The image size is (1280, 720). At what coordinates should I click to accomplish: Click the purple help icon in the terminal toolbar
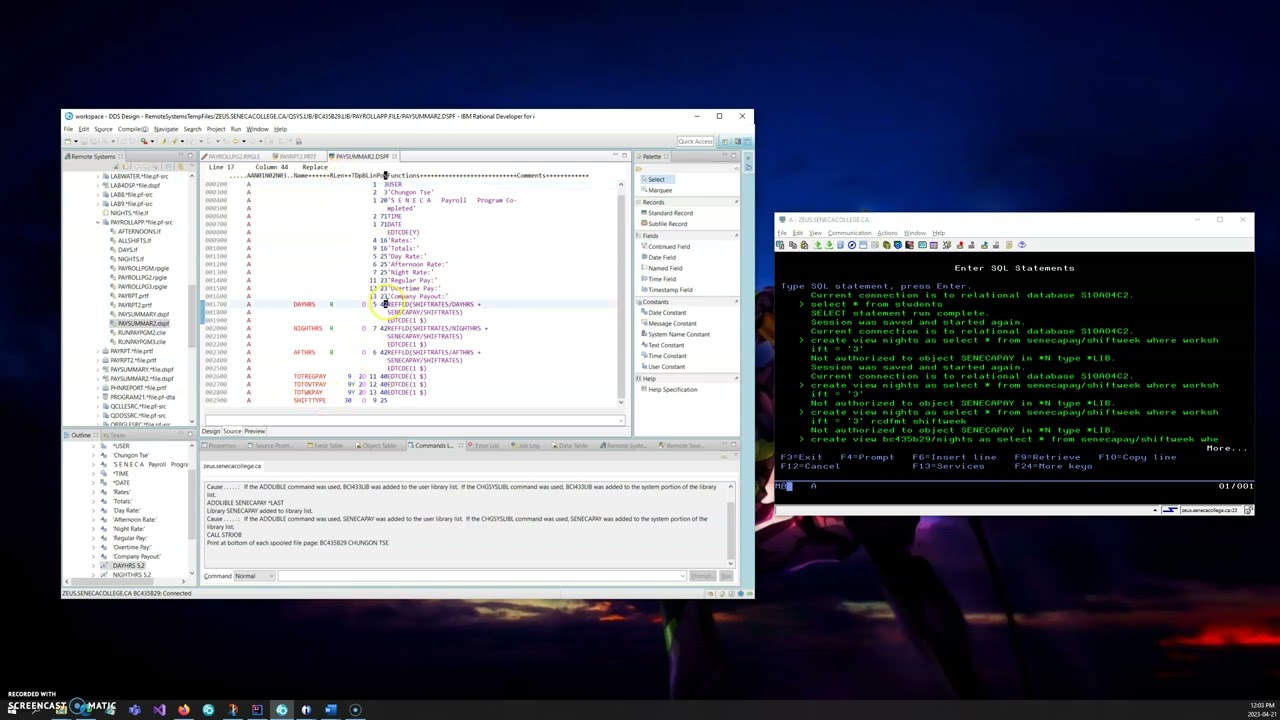(x=1021, y=245)
